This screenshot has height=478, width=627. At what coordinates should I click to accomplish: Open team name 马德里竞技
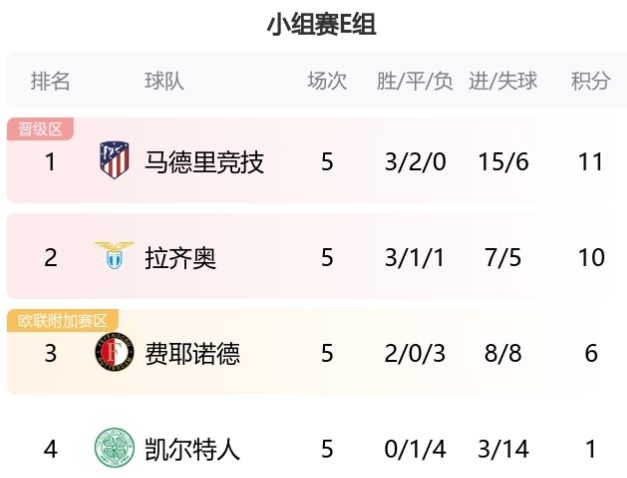pyautogui.click(x=204, y=162)
